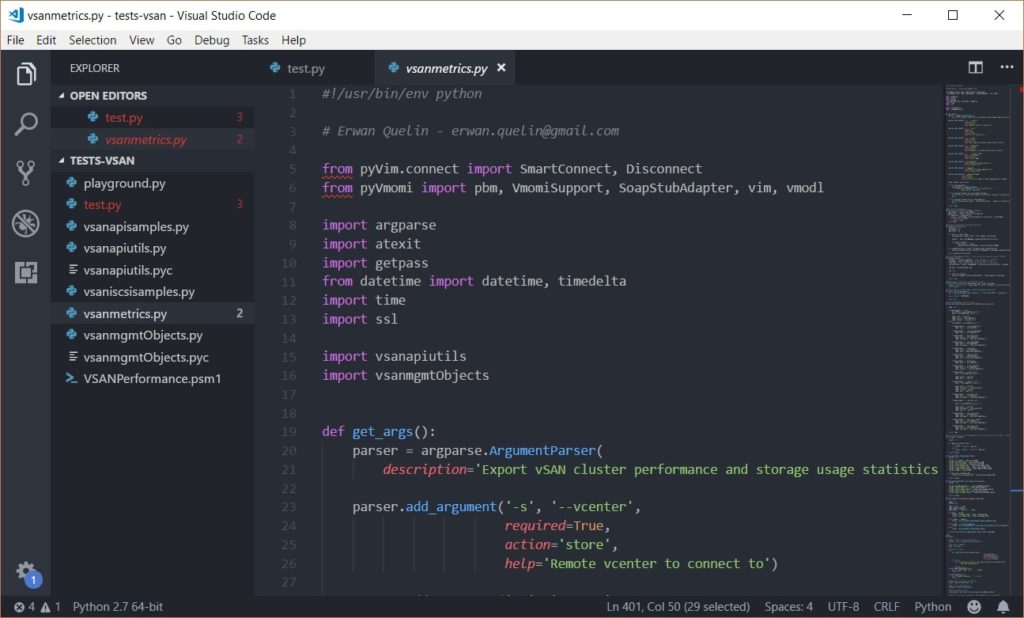Select test.py under Open Editors
The image size is (1024, 618).
(153, 118)
